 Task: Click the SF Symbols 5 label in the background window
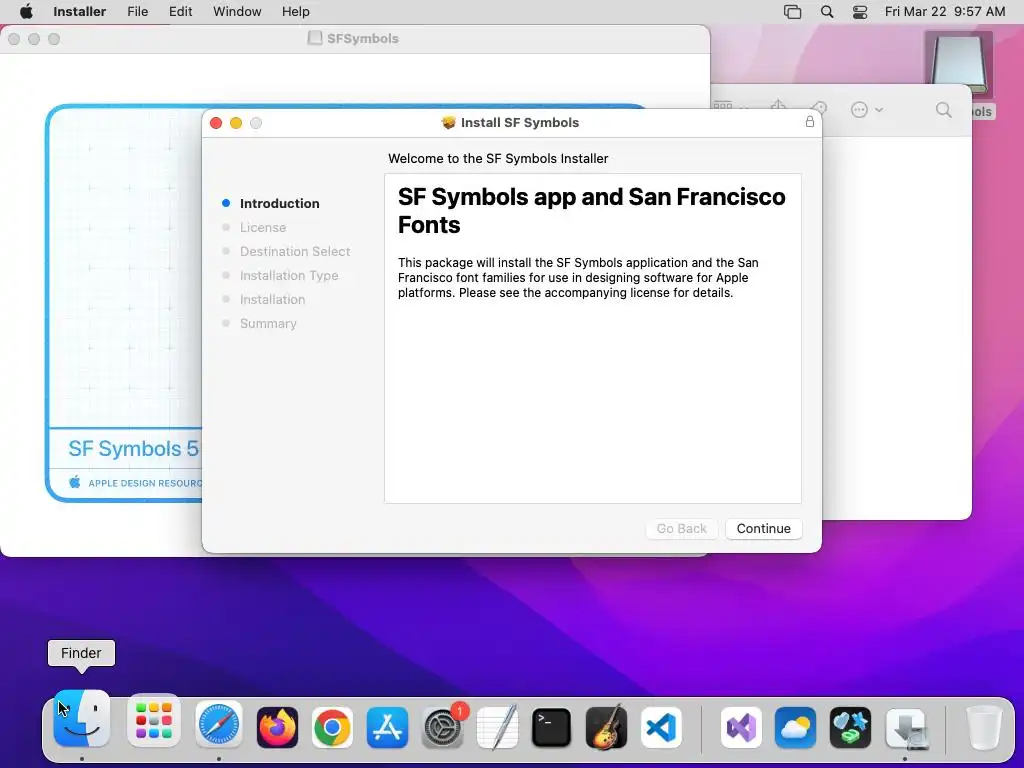point(133,448)
